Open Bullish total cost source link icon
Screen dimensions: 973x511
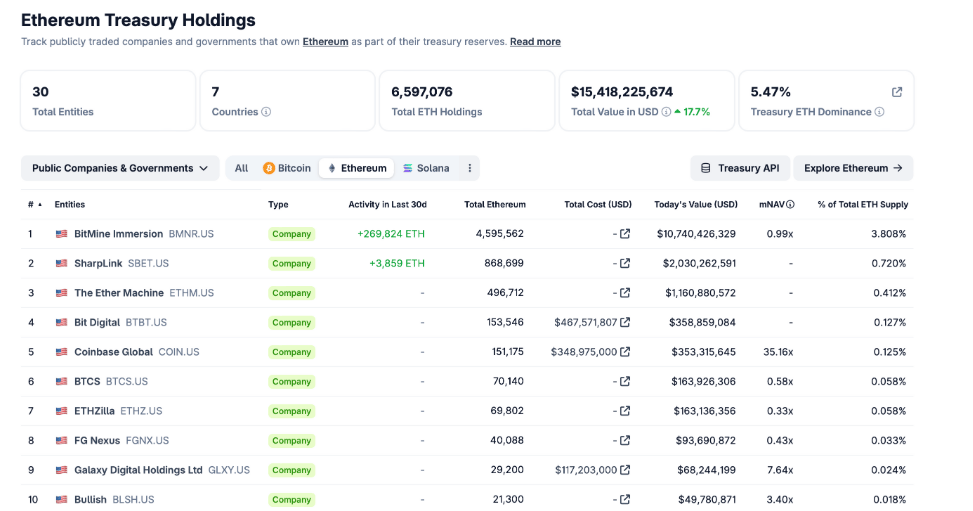tap(625, 499)
